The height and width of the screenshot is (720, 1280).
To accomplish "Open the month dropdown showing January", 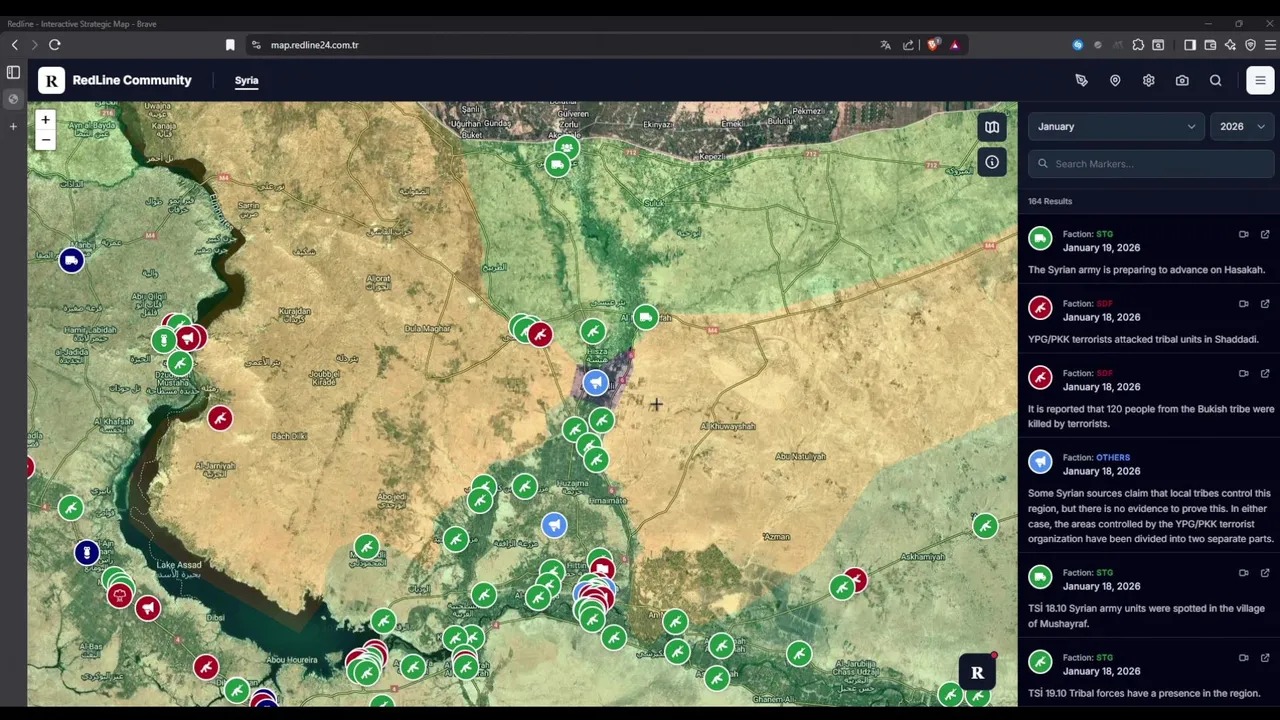I will (x=1116, y=127).
